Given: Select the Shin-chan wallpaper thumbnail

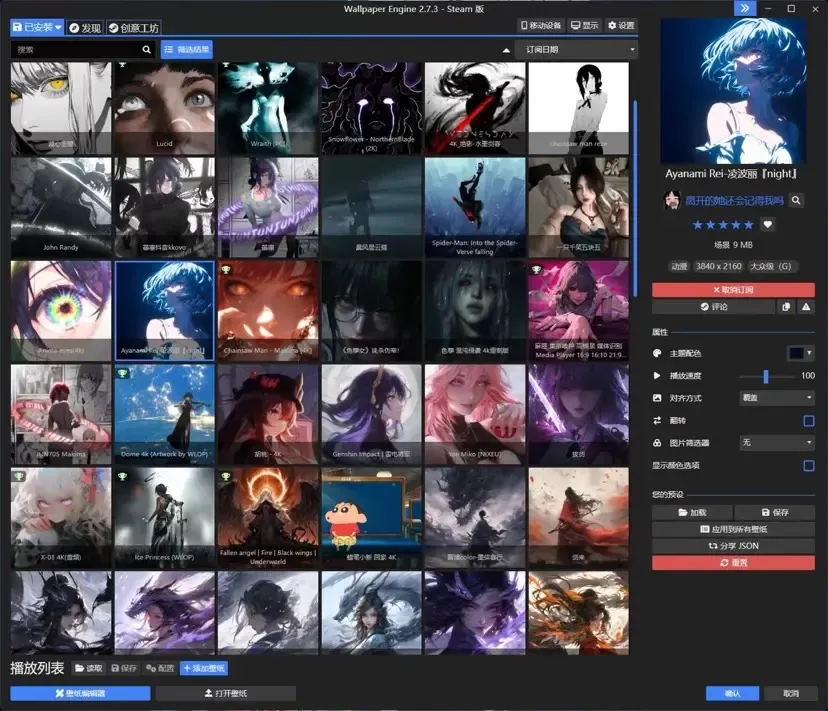Looking at the screenshot, I should (x=372, y=518).
